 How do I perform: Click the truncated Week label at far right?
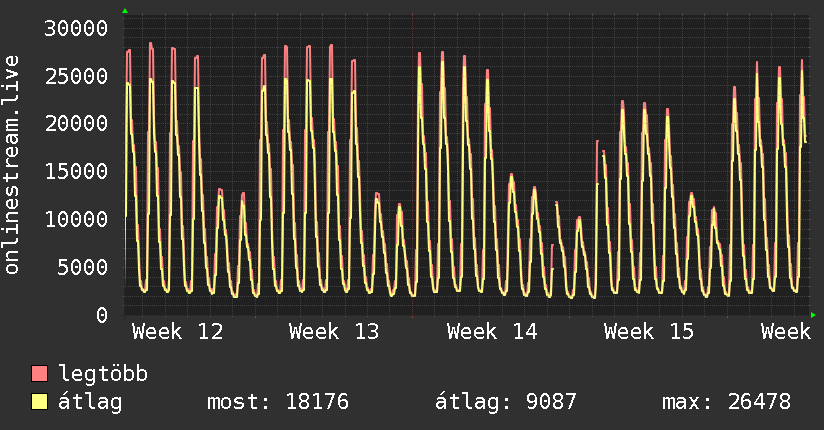(785, 331)
